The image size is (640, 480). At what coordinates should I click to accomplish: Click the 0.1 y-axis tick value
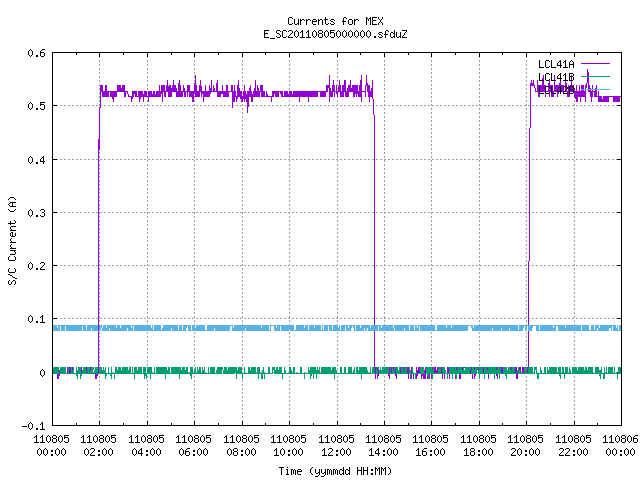tap(36, 319)
